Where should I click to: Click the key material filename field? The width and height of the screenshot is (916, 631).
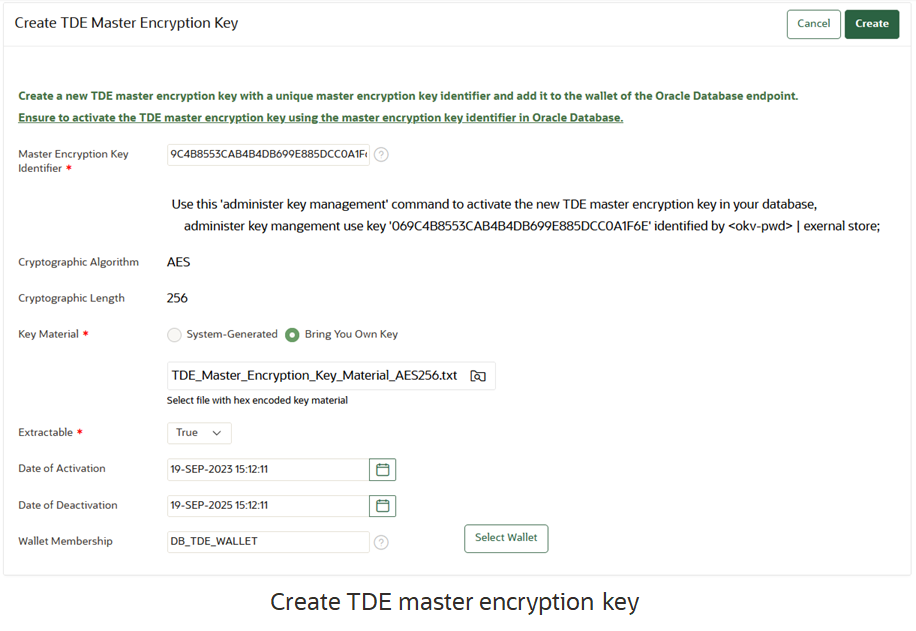pos(310,375)
